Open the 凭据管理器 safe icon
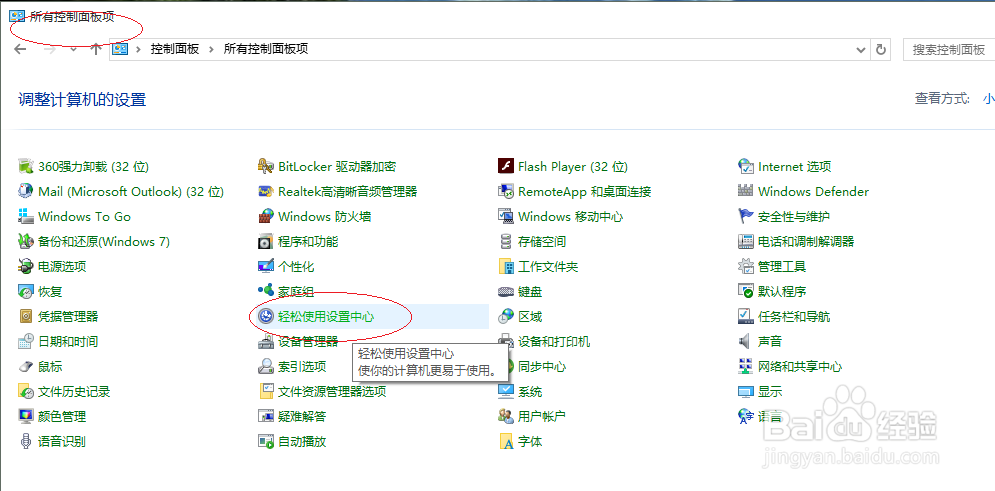 point(26,317)
